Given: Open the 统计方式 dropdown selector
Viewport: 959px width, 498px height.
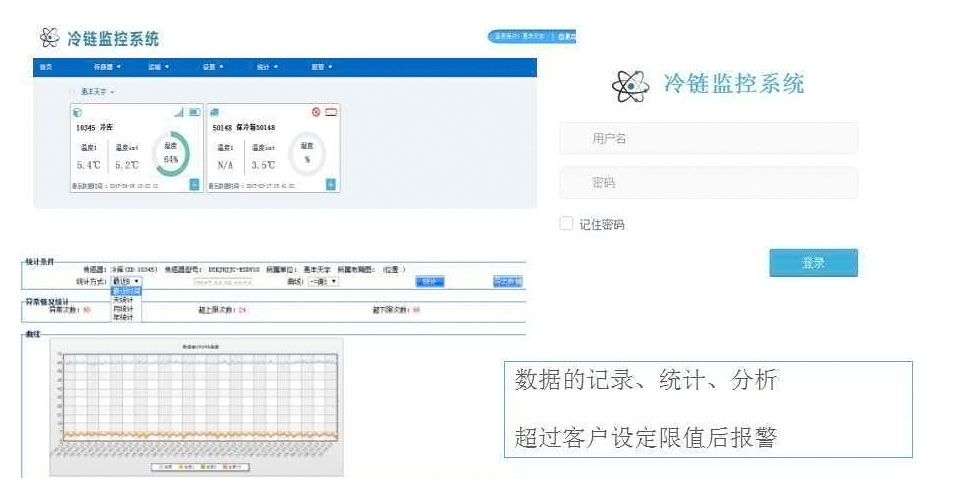Looking at the screenshot, I should (126, 282).
